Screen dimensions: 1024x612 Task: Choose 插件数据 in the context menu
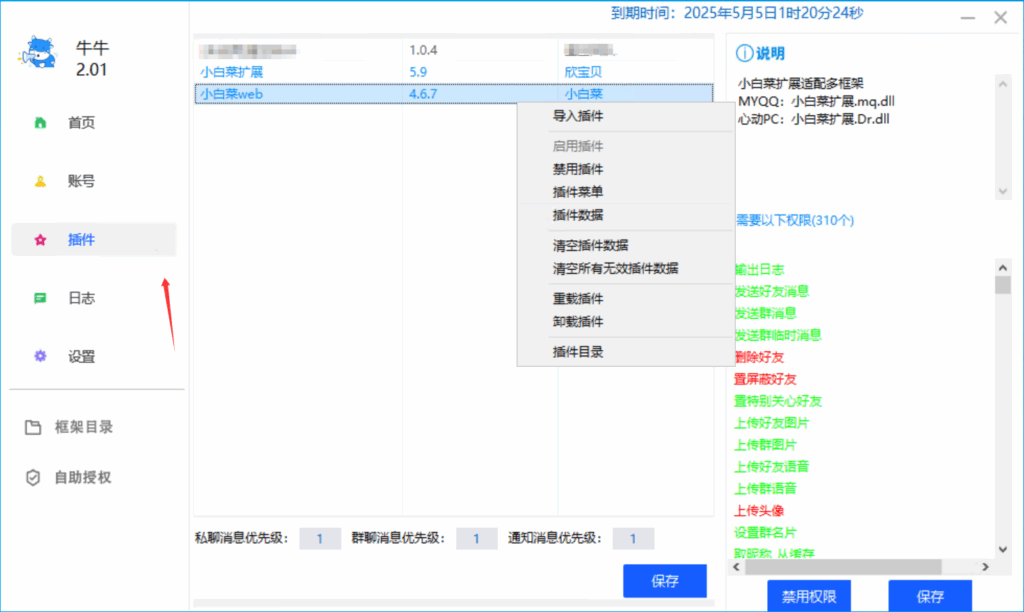click(x=578, y=215)
